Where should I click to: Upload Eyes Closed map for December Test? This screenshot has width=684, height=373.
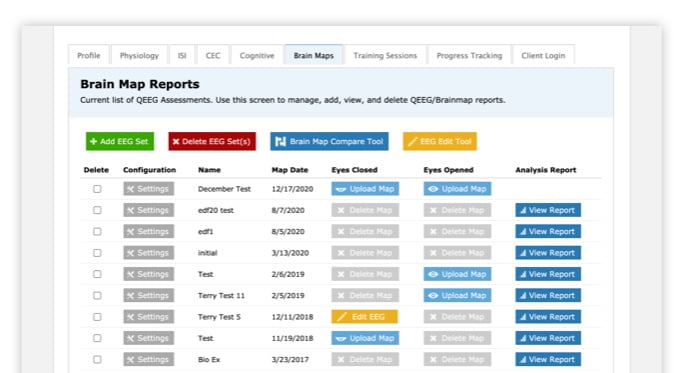[365, 189]
